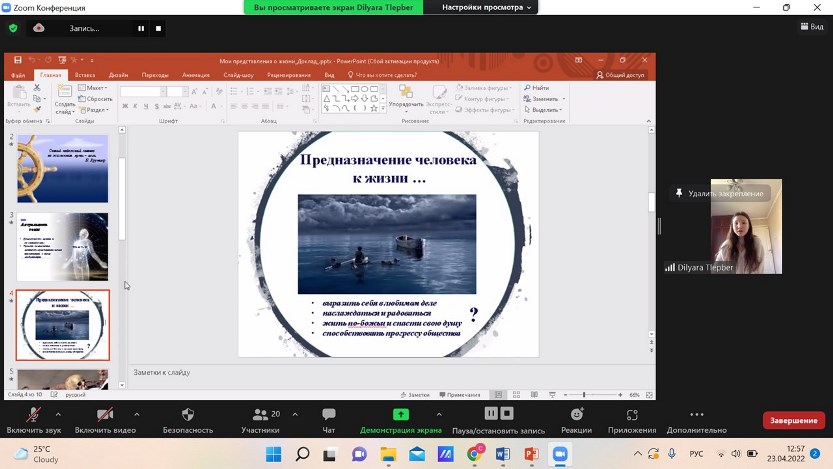
Task: Open the Чат chat panel
Action: point(328,420)
